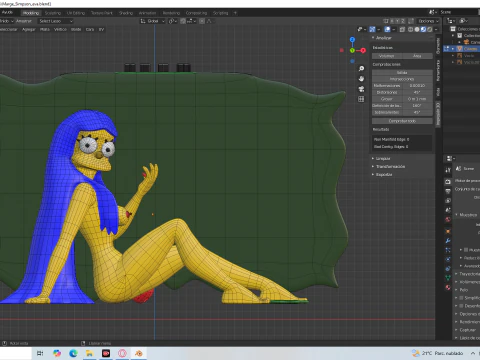Viewport: 480px width, 360px height.
Task: Click the red X axis gizmo ball
Action: click(x=363, y=50)
